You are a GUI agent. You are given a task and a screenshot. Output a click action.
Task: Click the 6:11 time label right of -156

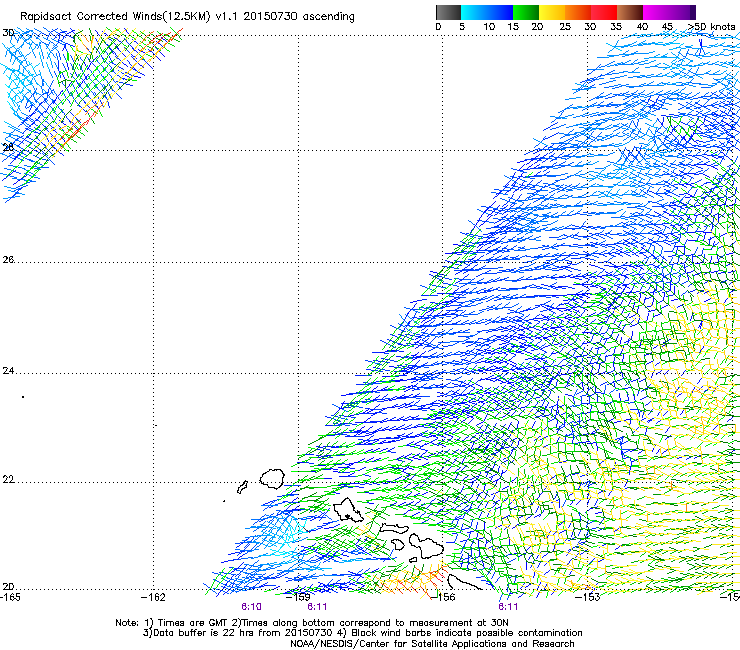508,607
